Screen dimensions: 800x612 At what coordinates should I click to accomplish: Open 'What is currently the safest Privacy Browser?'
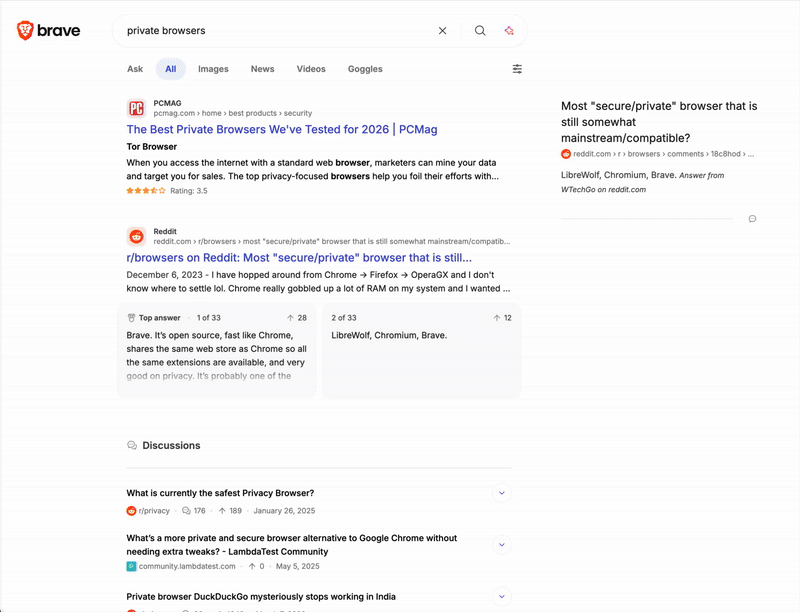[220, 493]
